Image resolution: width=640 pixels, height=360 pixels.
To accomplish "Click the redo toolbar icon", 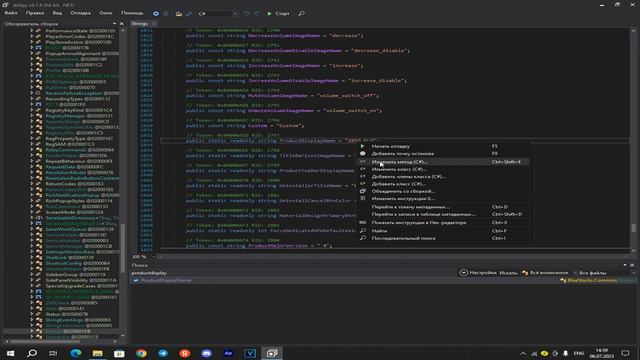I will [x=256, y=13].
